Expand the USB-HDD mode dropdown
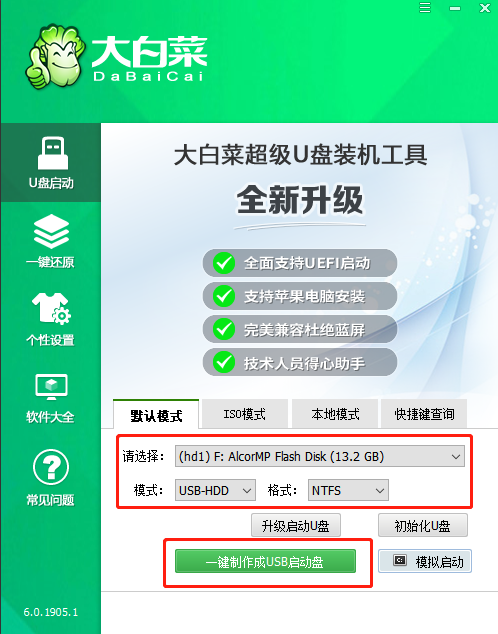The height and width of the screenshot is (634, 498). click(215, 490)
